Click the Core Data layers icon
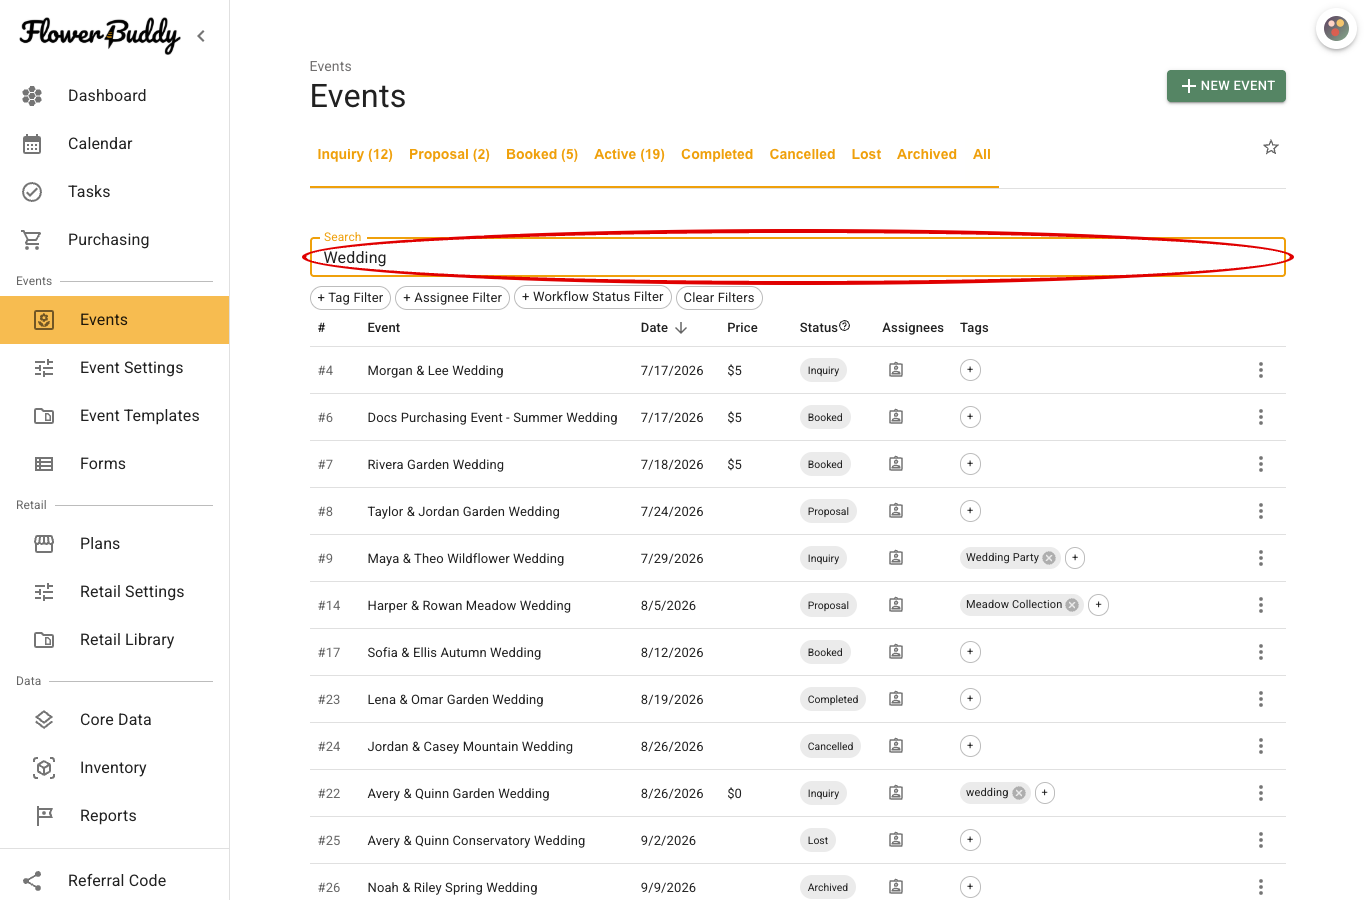 pyautogui.click(x=44, y=720)
